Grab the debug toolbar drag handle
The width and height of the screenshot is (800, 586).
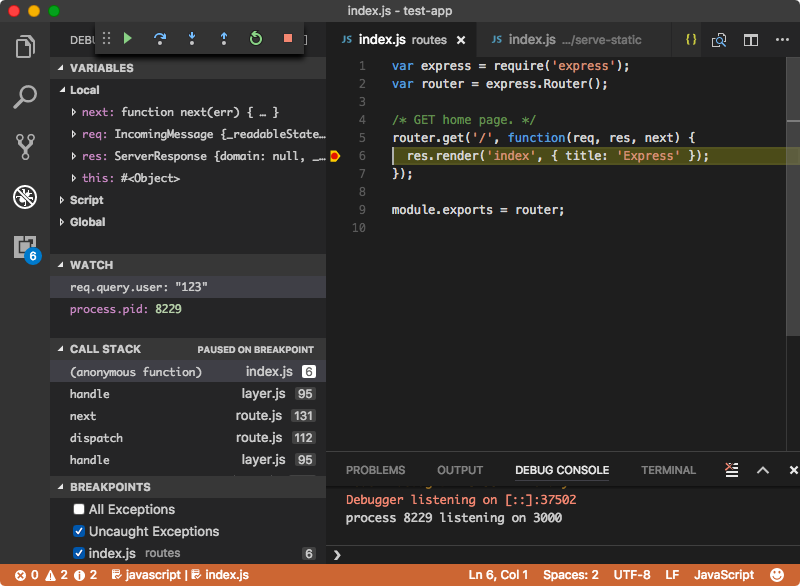tap(106, 38)
